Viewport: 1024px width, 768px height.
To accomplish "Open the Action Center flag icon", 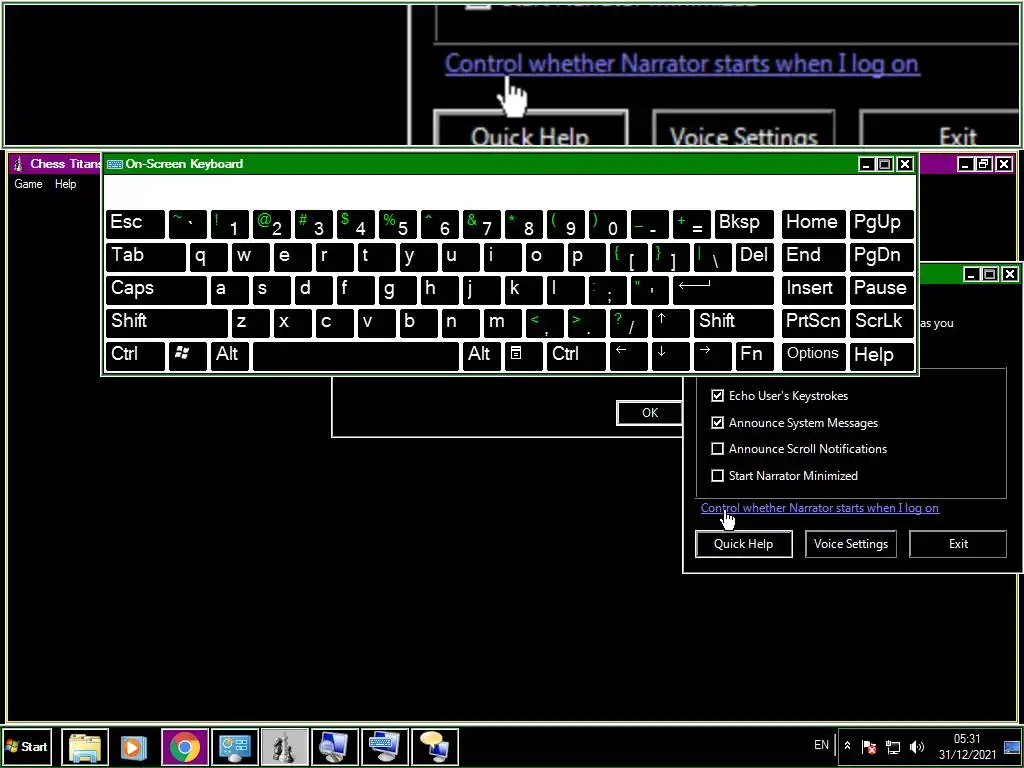I will tap(869, 746).
